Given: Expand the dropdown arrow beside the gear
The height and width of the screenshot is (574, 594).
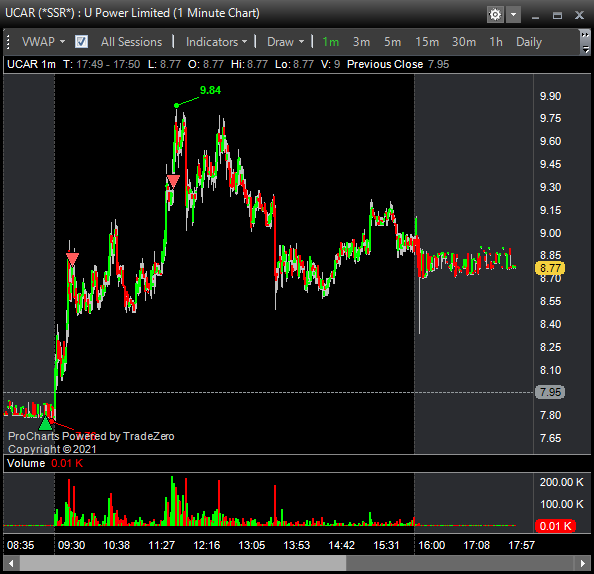Looking at the screenshot, I should [x=513, y=15].
